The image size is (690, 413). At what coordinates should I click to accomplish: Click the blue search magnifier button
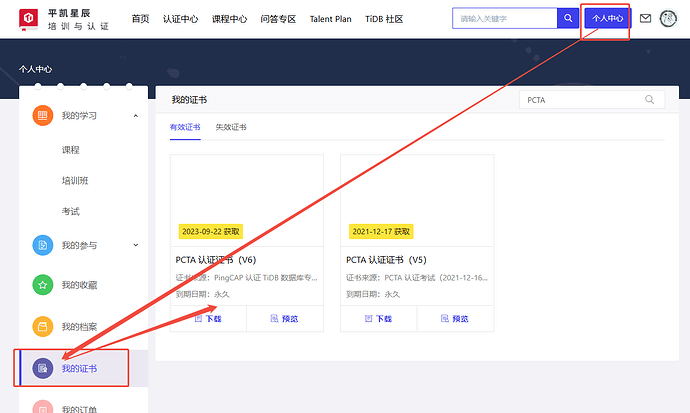[x=568, y=18]
